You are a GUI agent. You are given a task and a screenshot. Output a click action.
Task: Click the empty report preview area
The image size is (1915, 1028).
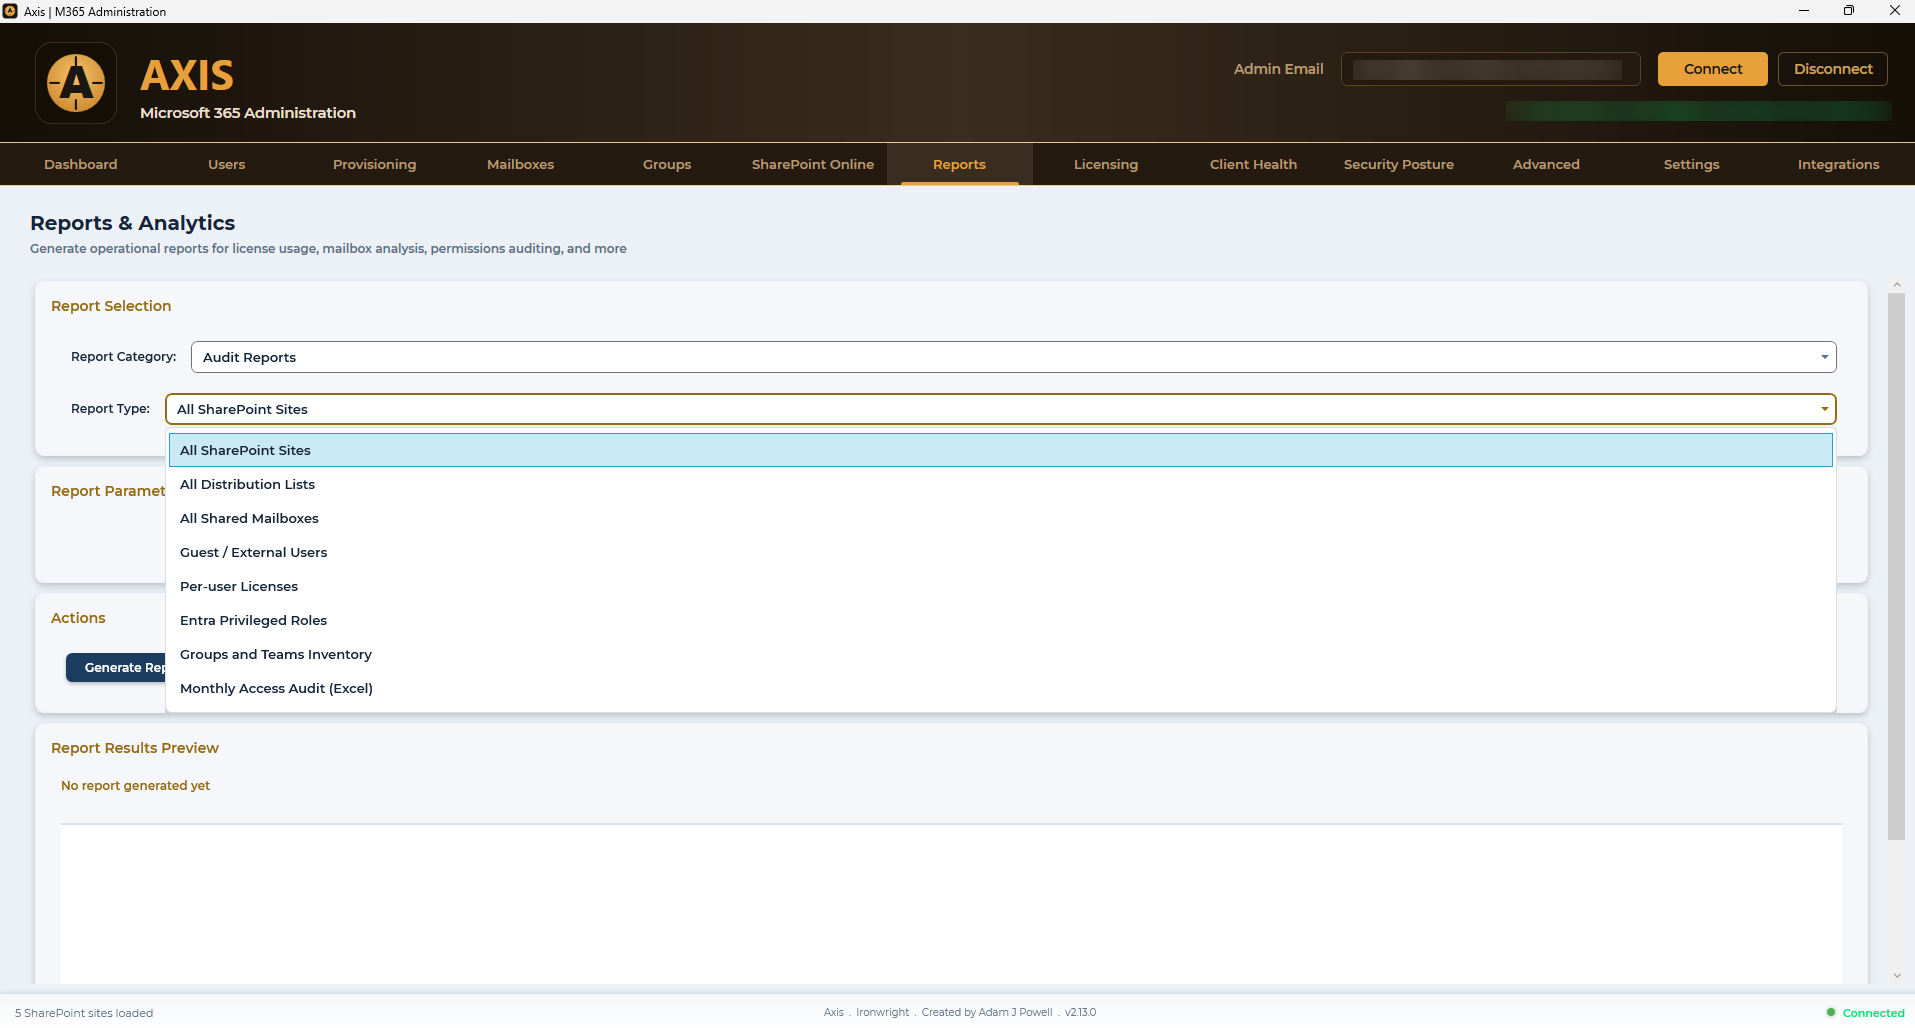(x=951, y=904)
